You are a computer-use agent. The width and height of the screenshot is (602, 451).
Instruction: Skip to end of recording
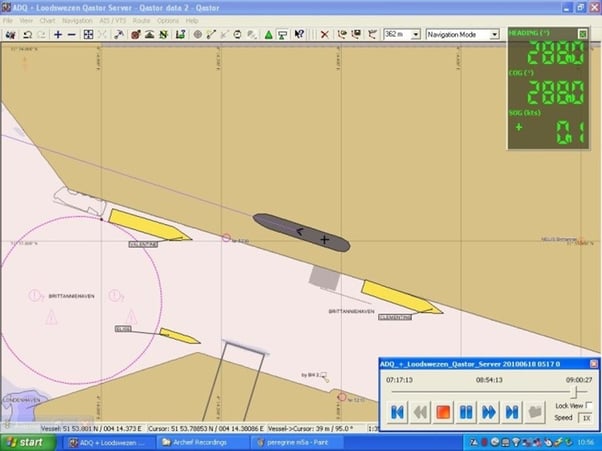pyautogui.click(x=512, y=411)
